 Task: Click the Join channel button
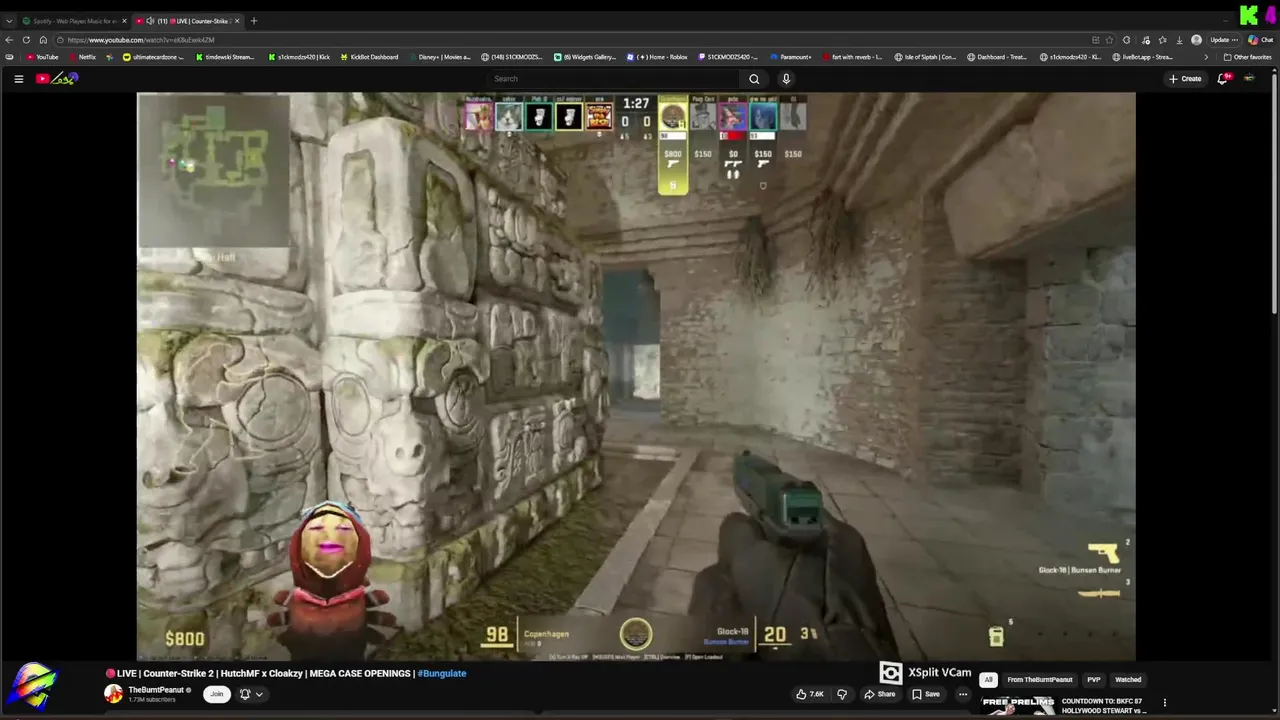coord(215,694)
